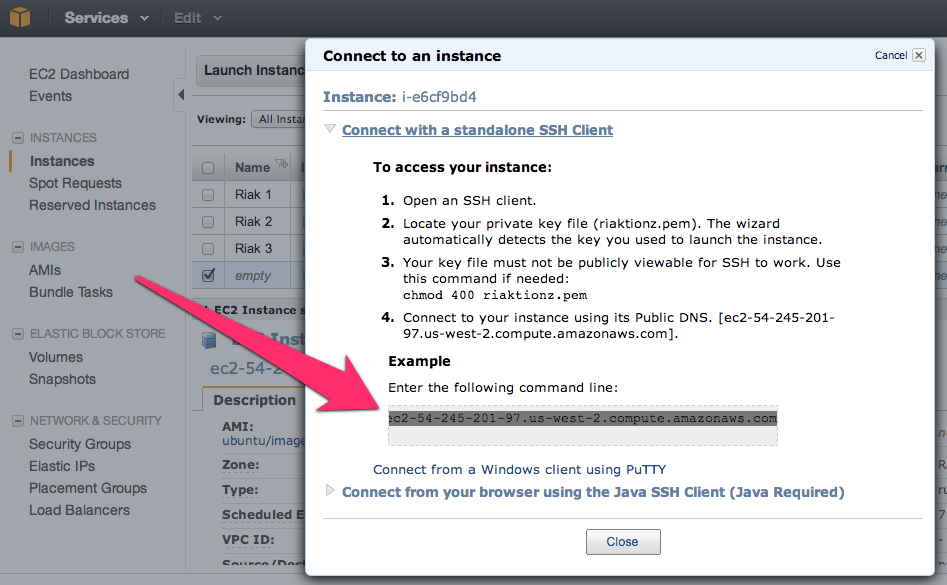Screen dimensions: 947x585
Task: Select the Riak 3 instance name
Action: pyautogui.click(x=254, y=249)
